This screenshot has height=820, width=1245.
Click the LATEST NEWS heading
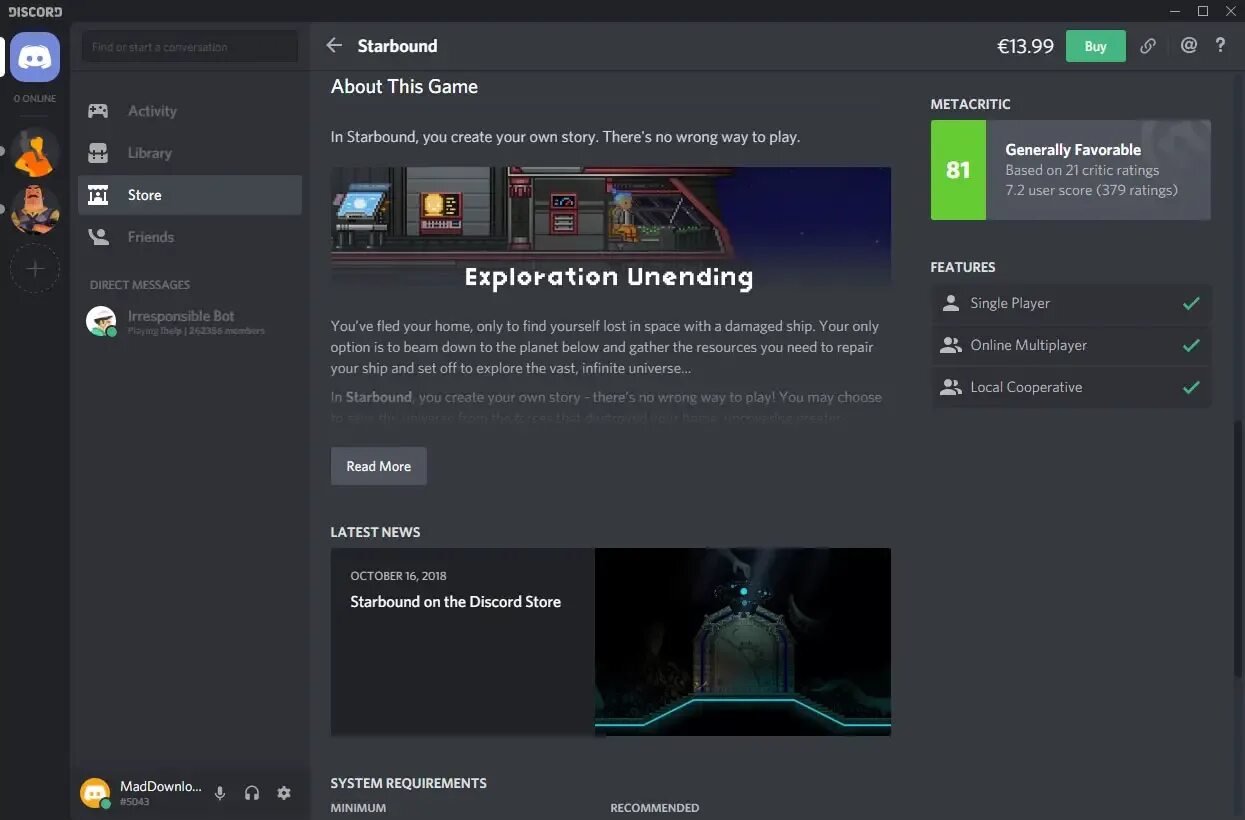tap(375, 532)
